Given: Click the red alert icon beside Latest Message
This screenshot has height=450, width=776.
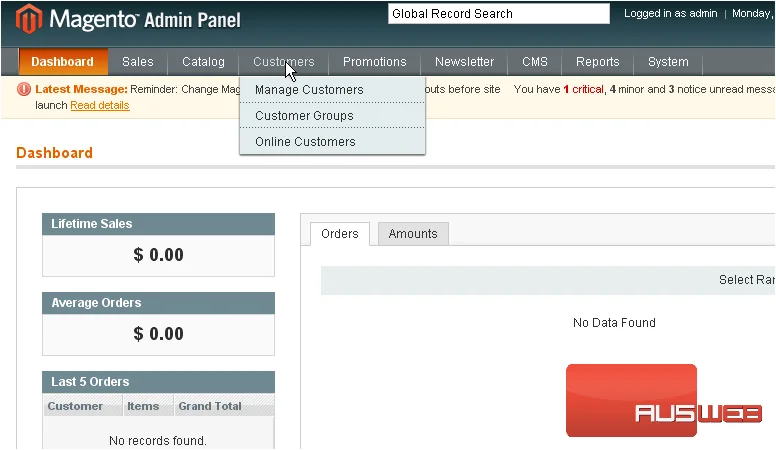Looking at the screenshot, I should click(x=24, y=89).
